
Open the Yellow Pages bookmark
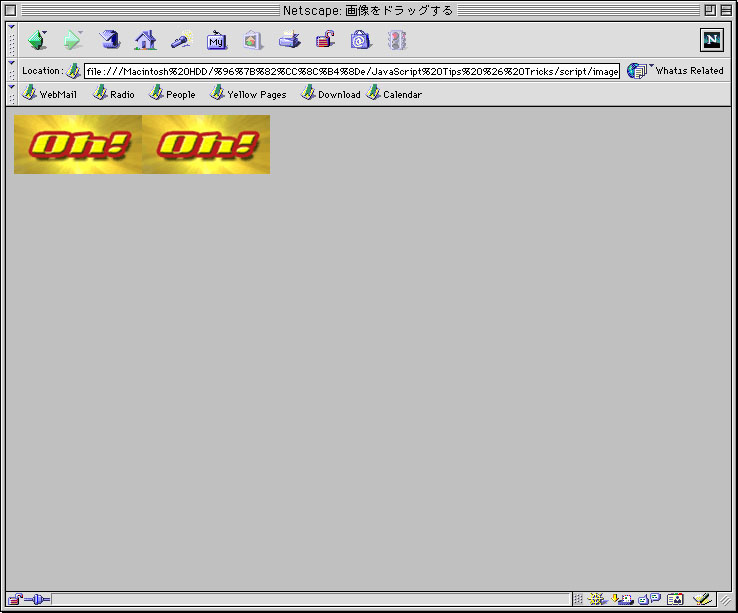[248, 94]
